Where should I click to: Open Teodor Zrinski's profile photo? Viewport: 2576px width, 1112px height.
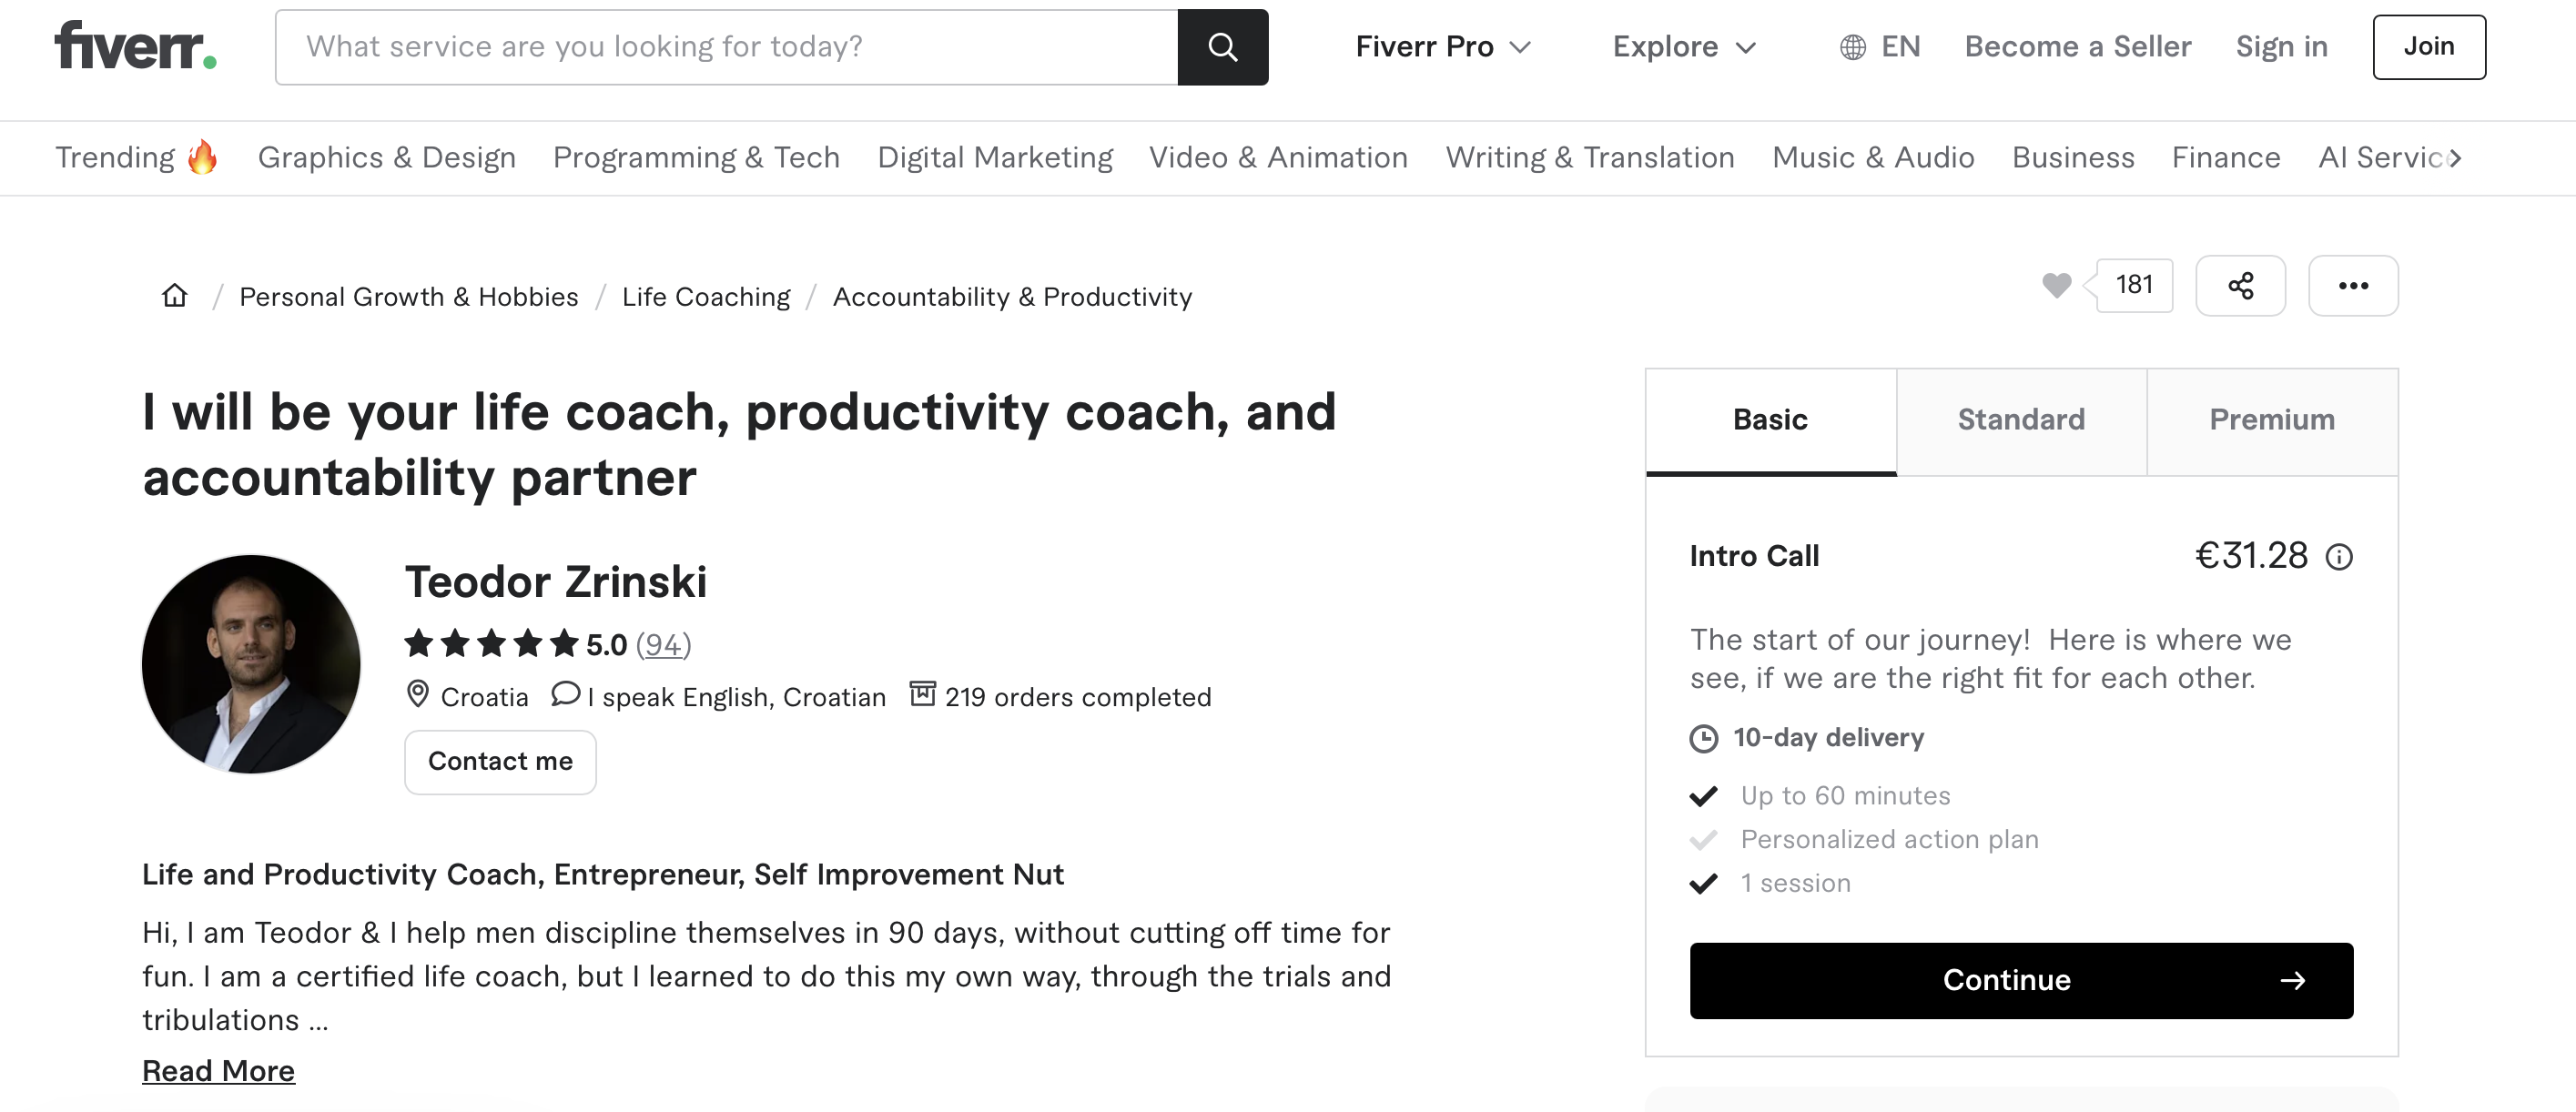(251, 664)
